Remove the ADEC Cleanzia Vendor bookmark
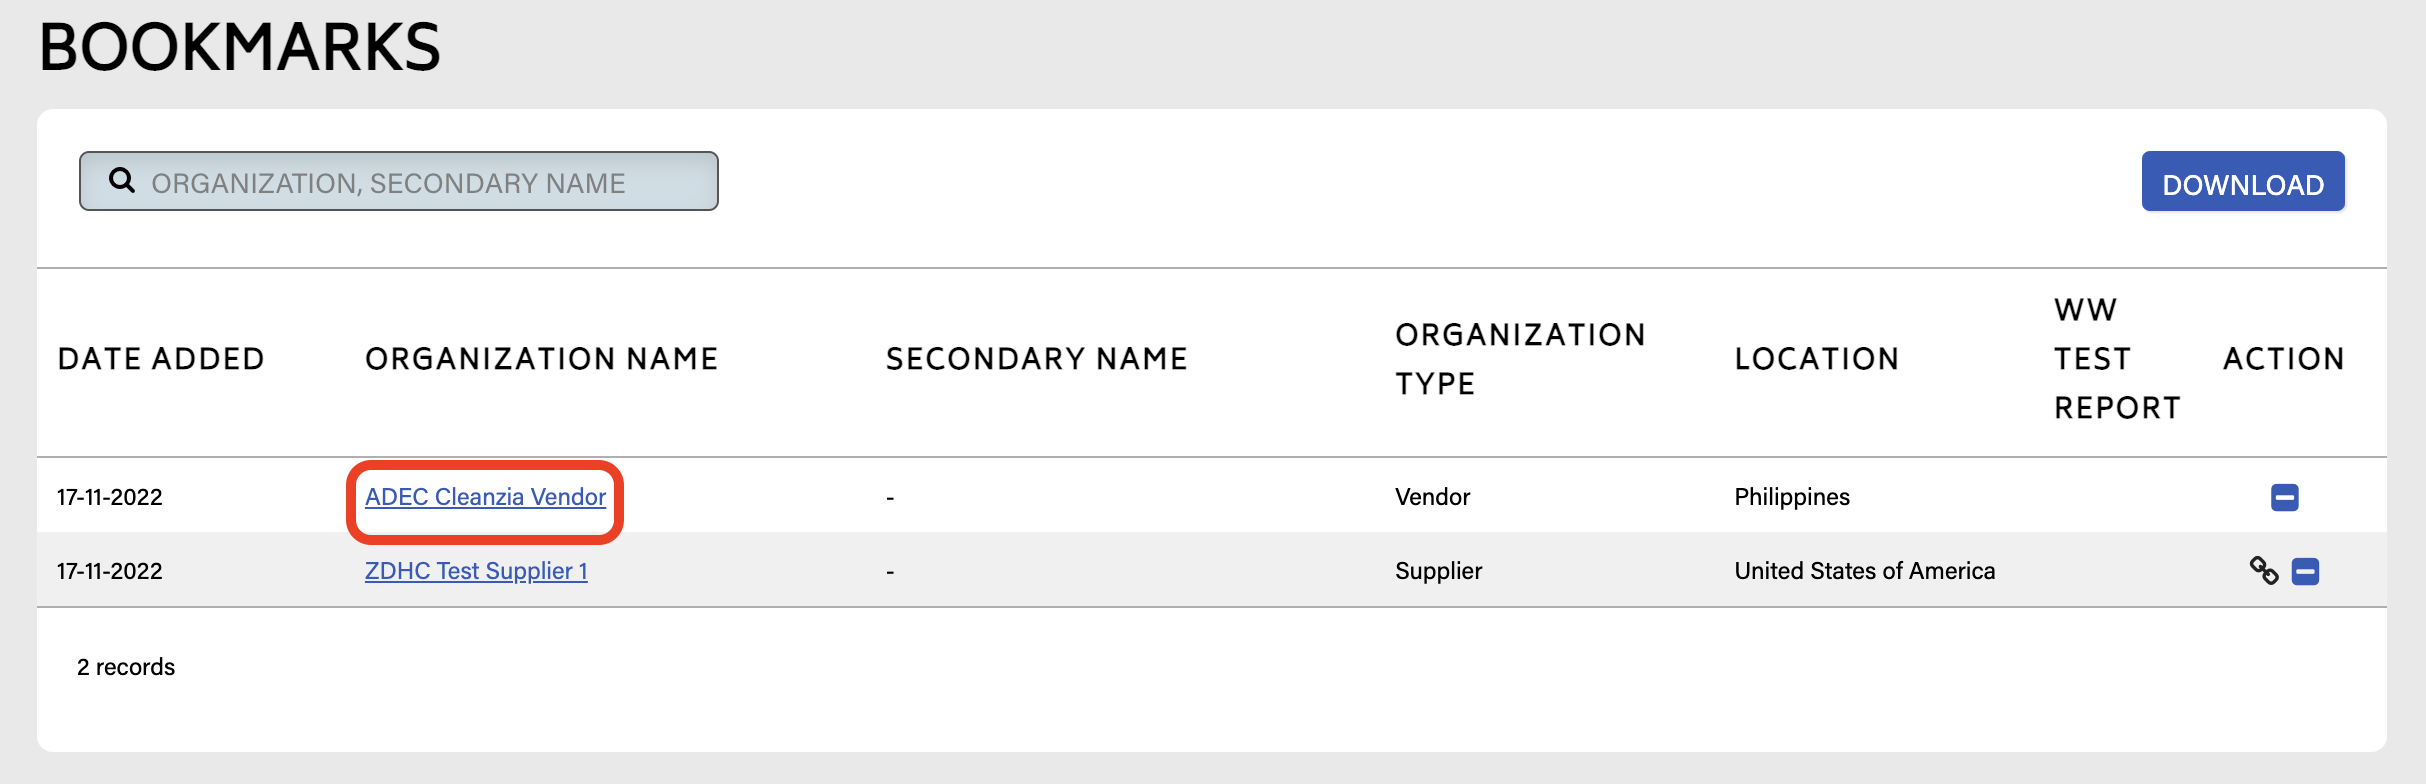Screen dimensions: 2426x784 2284,497
